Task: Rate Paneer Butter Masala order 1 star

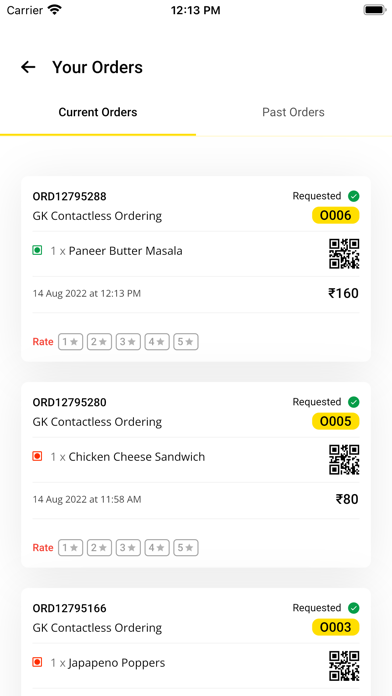Action: tap(71, 342)
